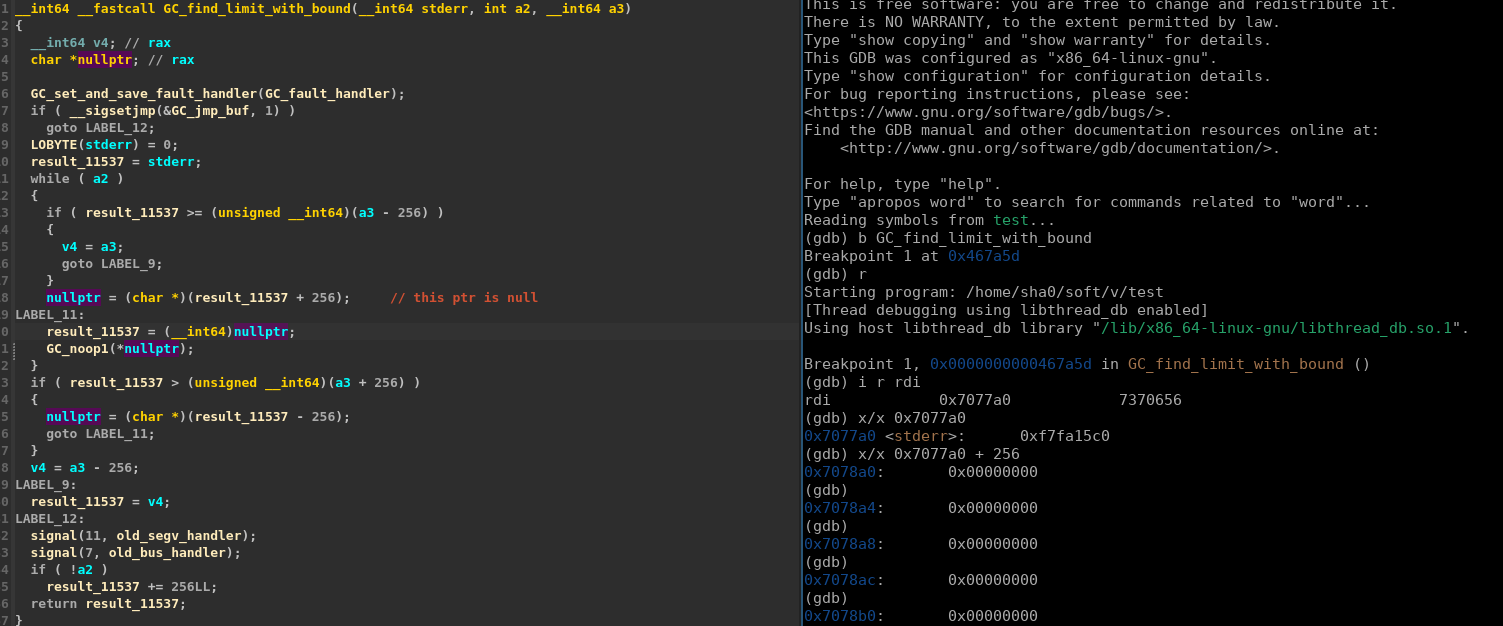
Task: Click the '(gdb) b GC_find_limit_with_bound' command
Action: tap(948, 238)
